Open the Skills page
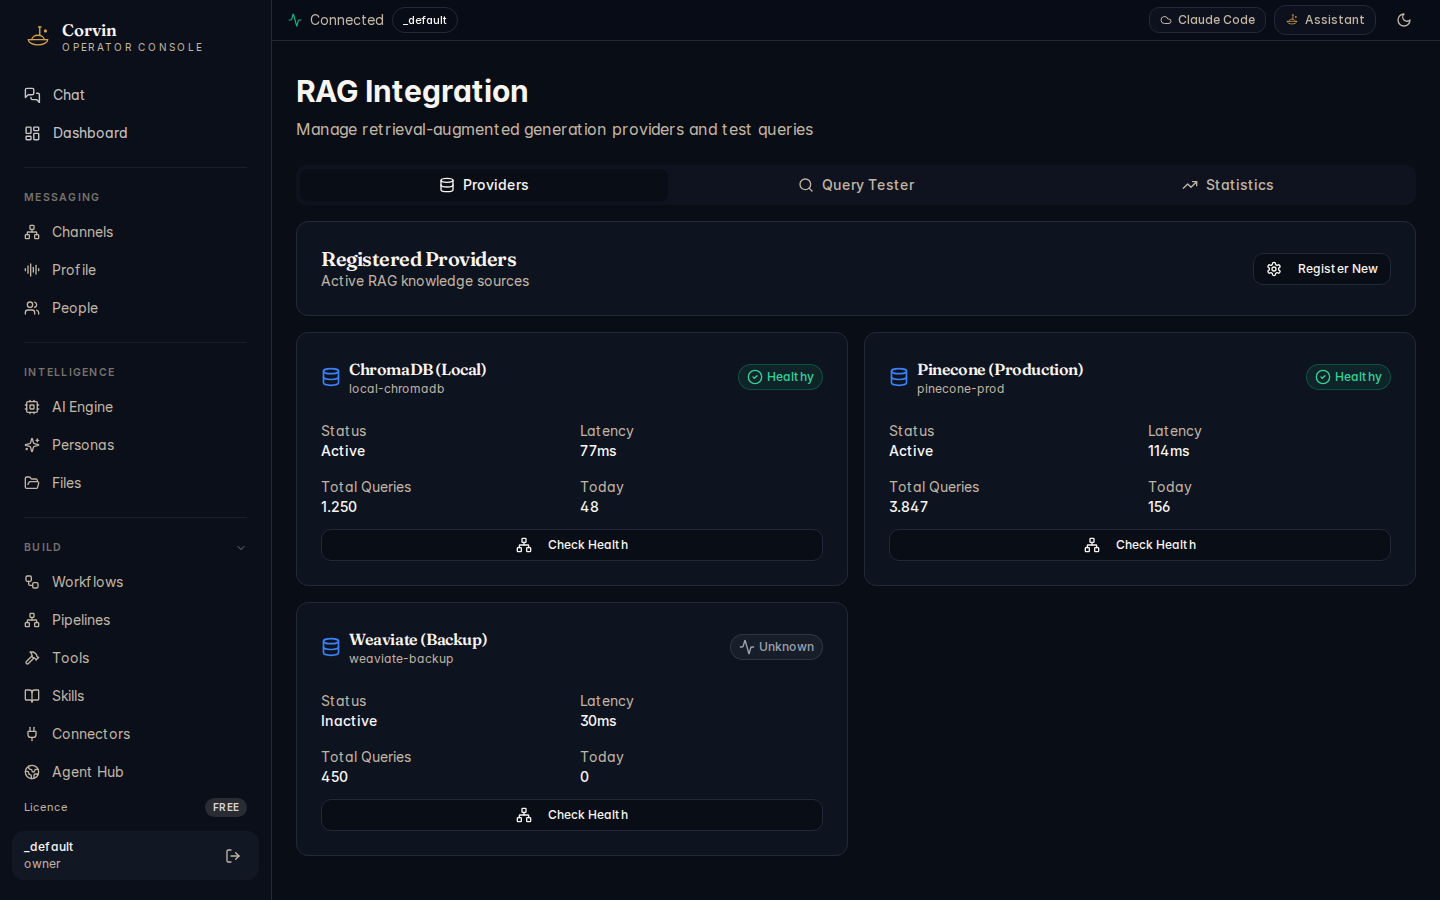Screen dimensions: 1440x900 135,696
